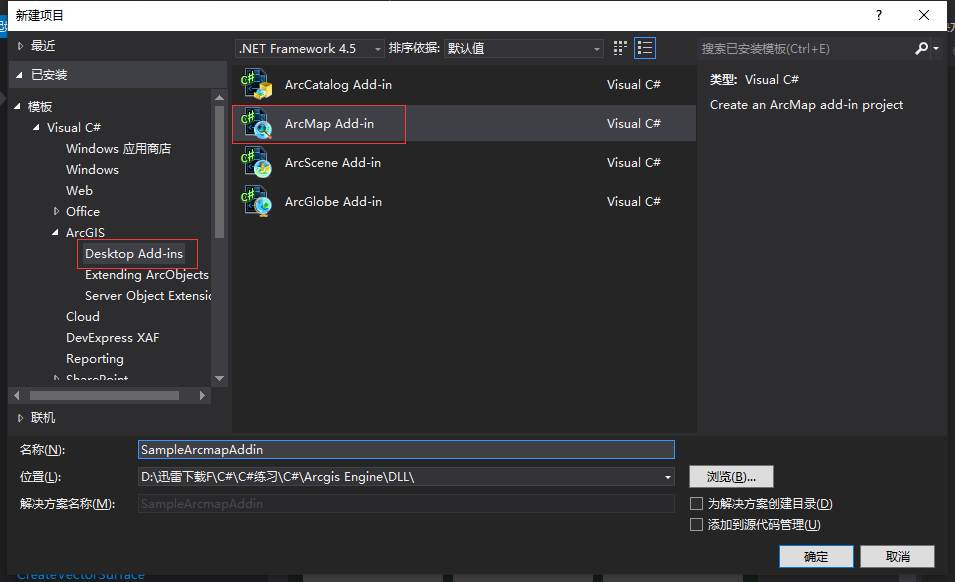Viewport: 955px width, 582px height.
Task: Open the 排序依据 默认值 dropdown
Action: (x=523, y=49)
